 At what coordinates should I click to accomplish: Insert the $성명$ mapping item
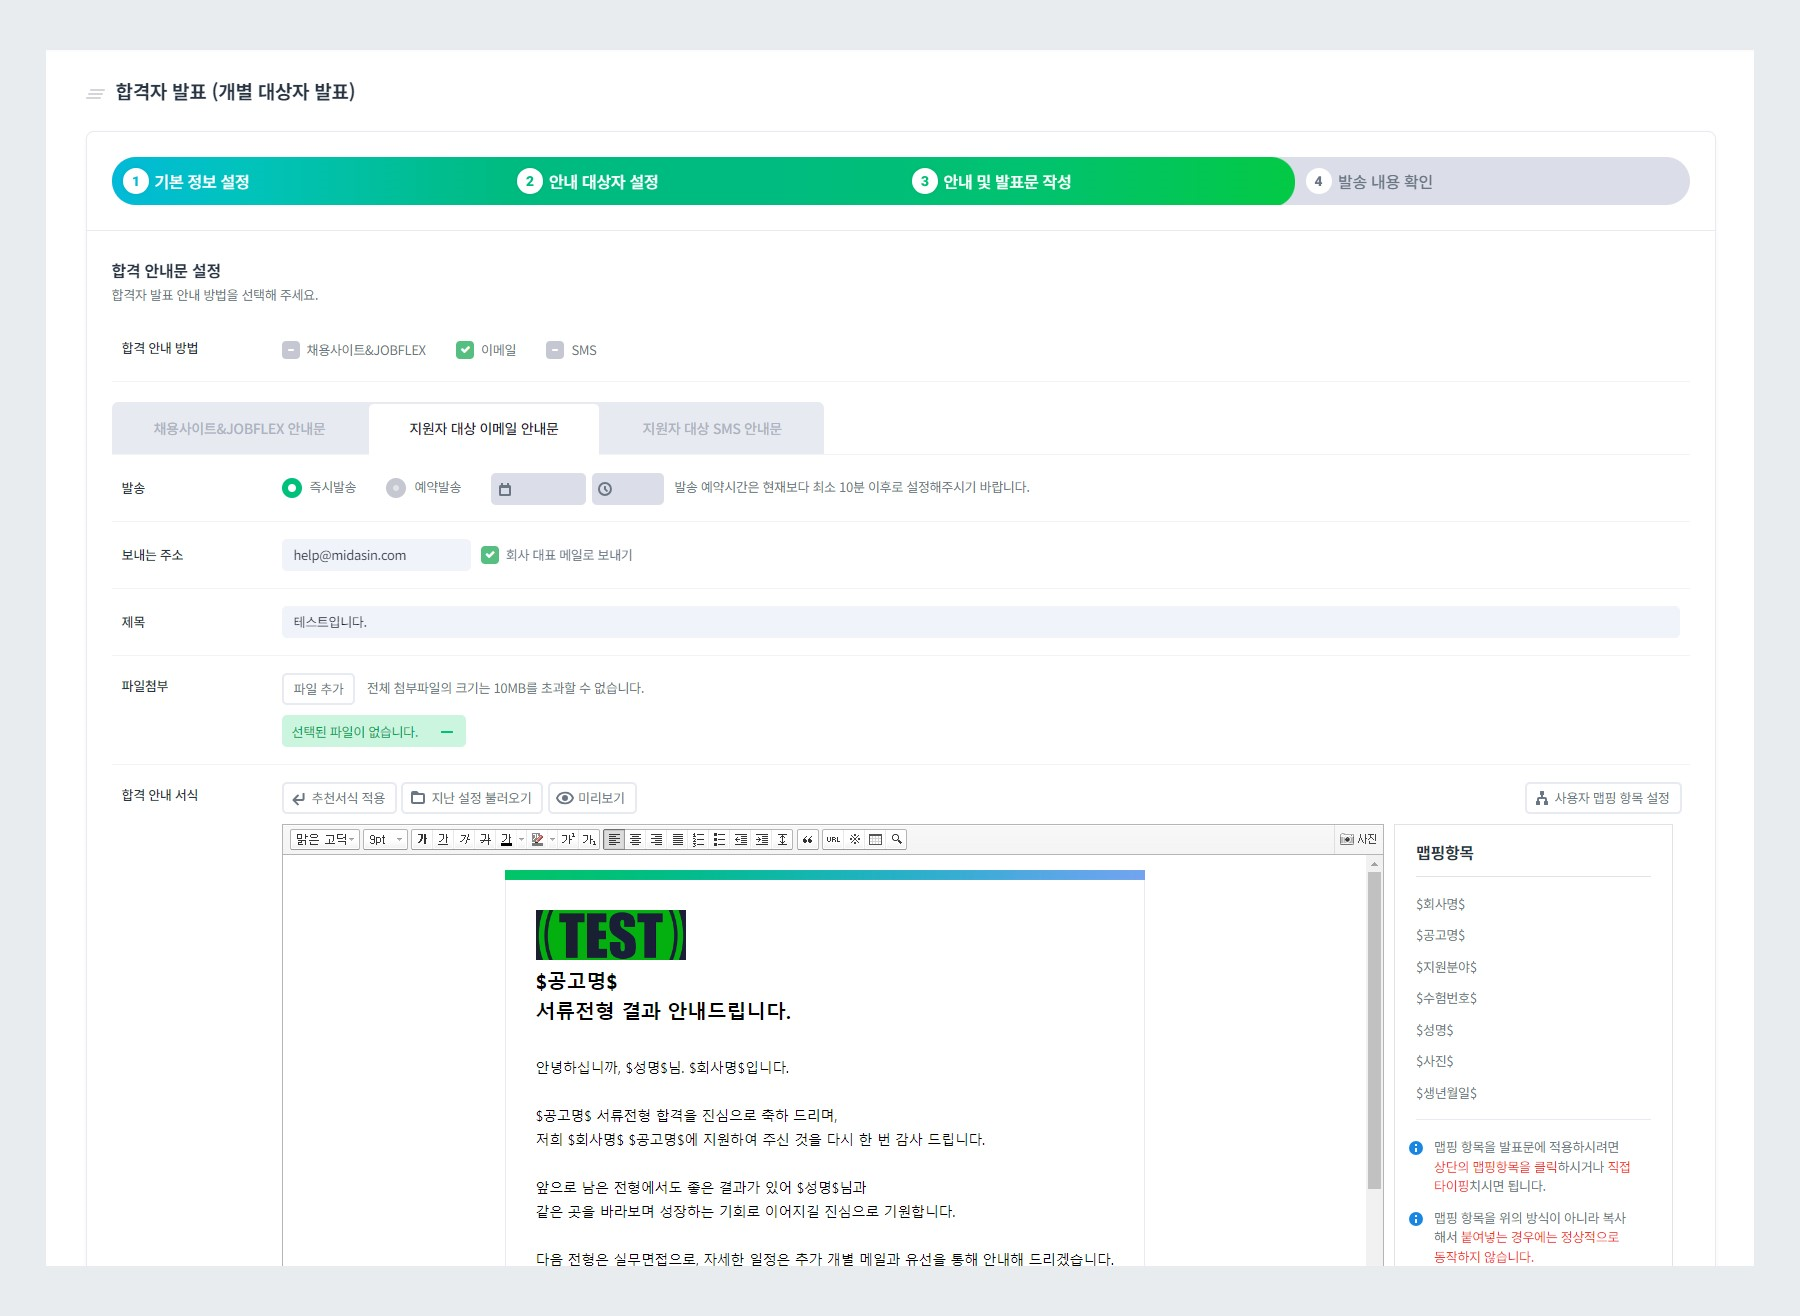point(1434,1029)
